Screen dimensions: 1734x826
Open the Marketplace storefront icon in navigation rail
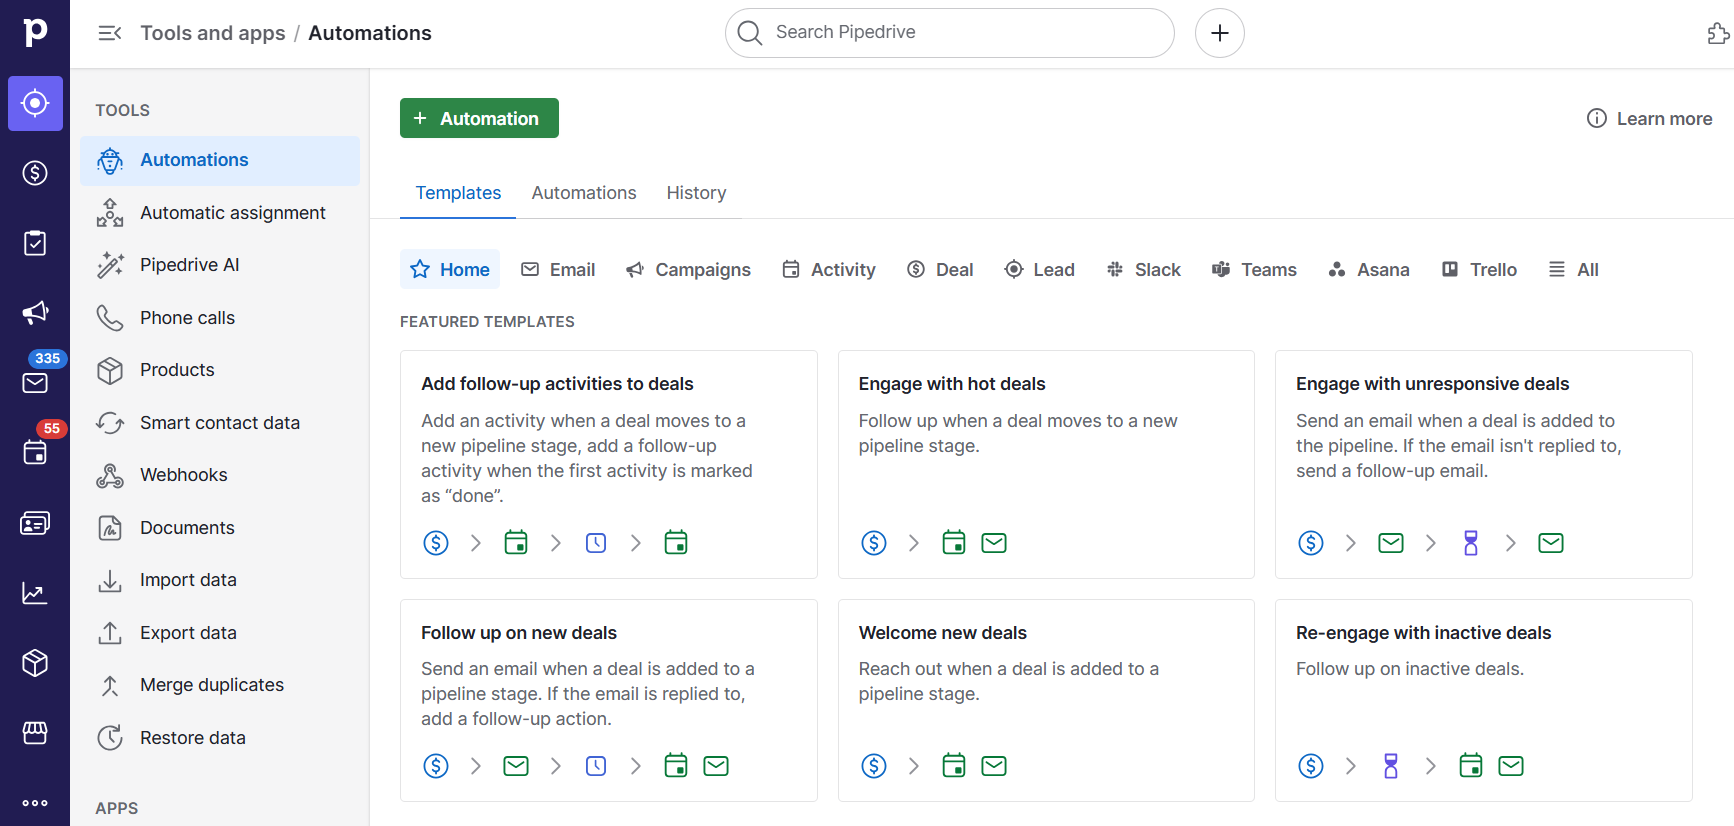[35, 733]
